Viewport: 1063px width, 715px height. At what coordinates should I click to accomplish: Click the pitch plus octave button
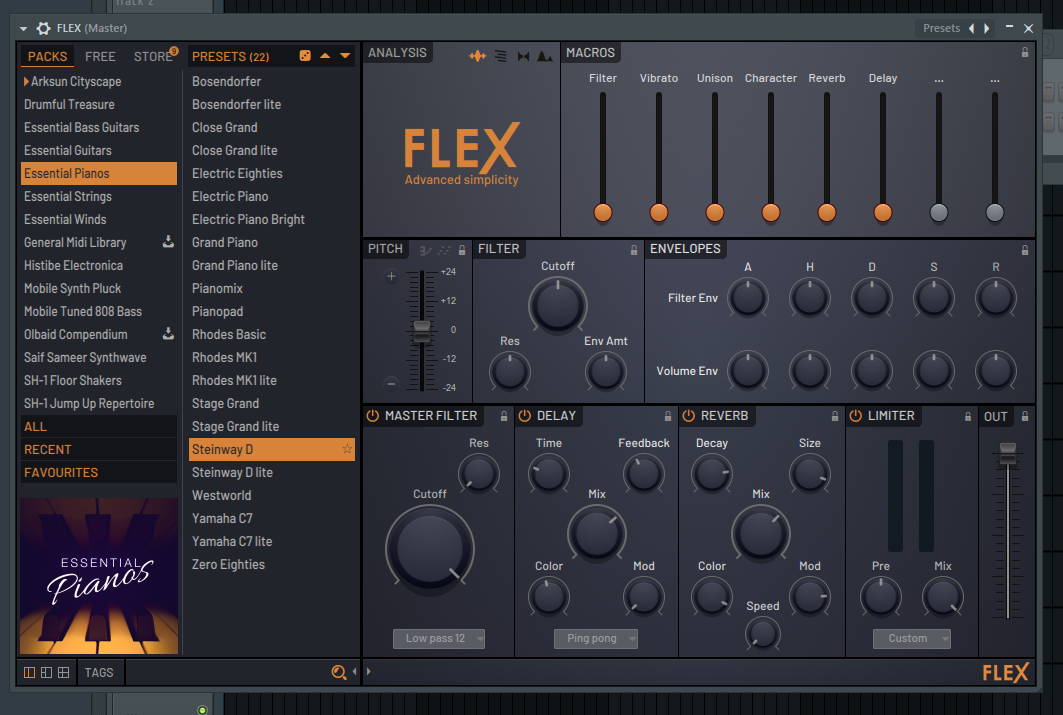(391, 276)
